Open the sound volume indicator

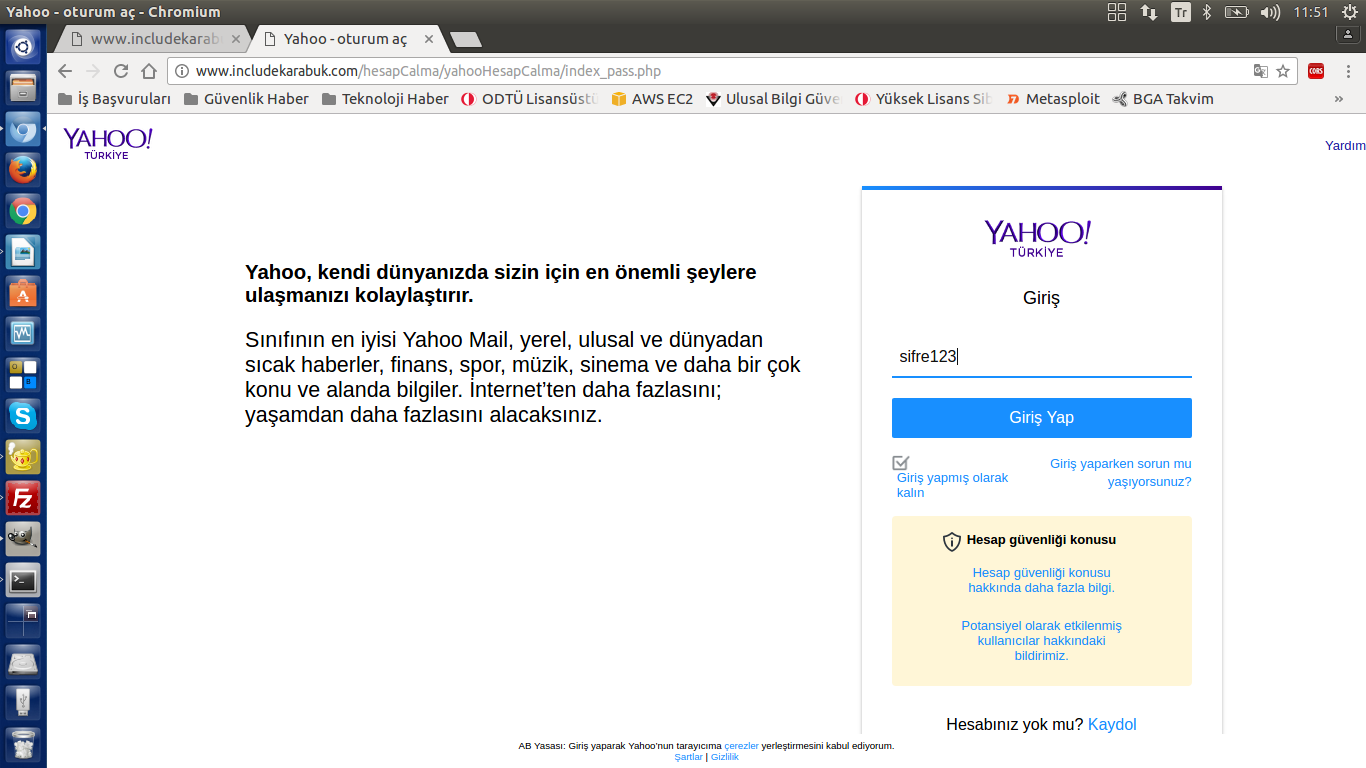click(x=1271, y=12)
